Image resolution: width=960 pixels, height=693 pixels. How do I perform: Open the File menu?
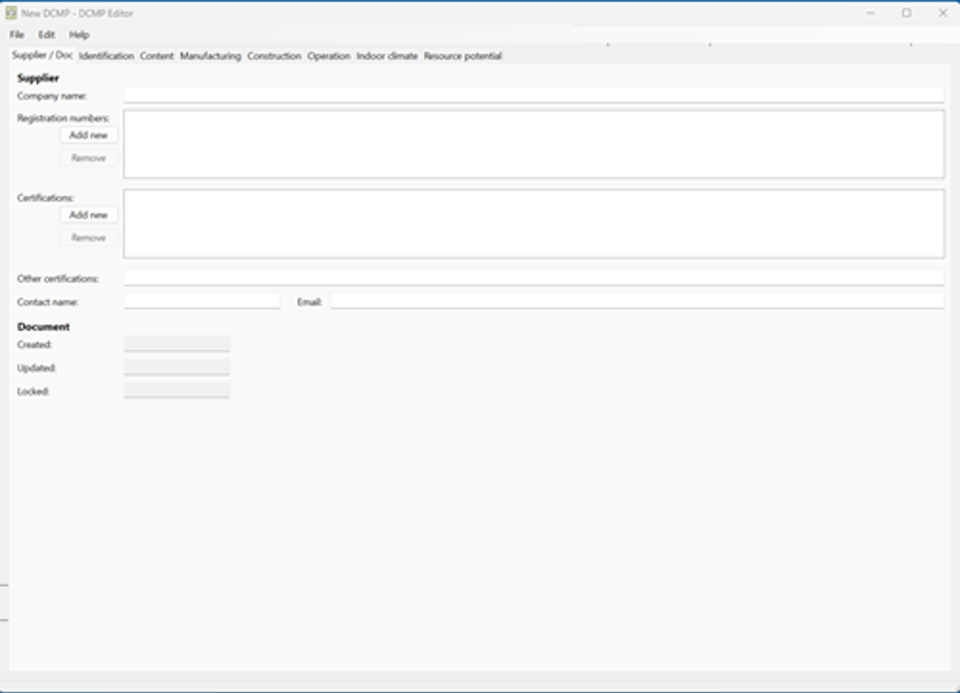point(17,34)
